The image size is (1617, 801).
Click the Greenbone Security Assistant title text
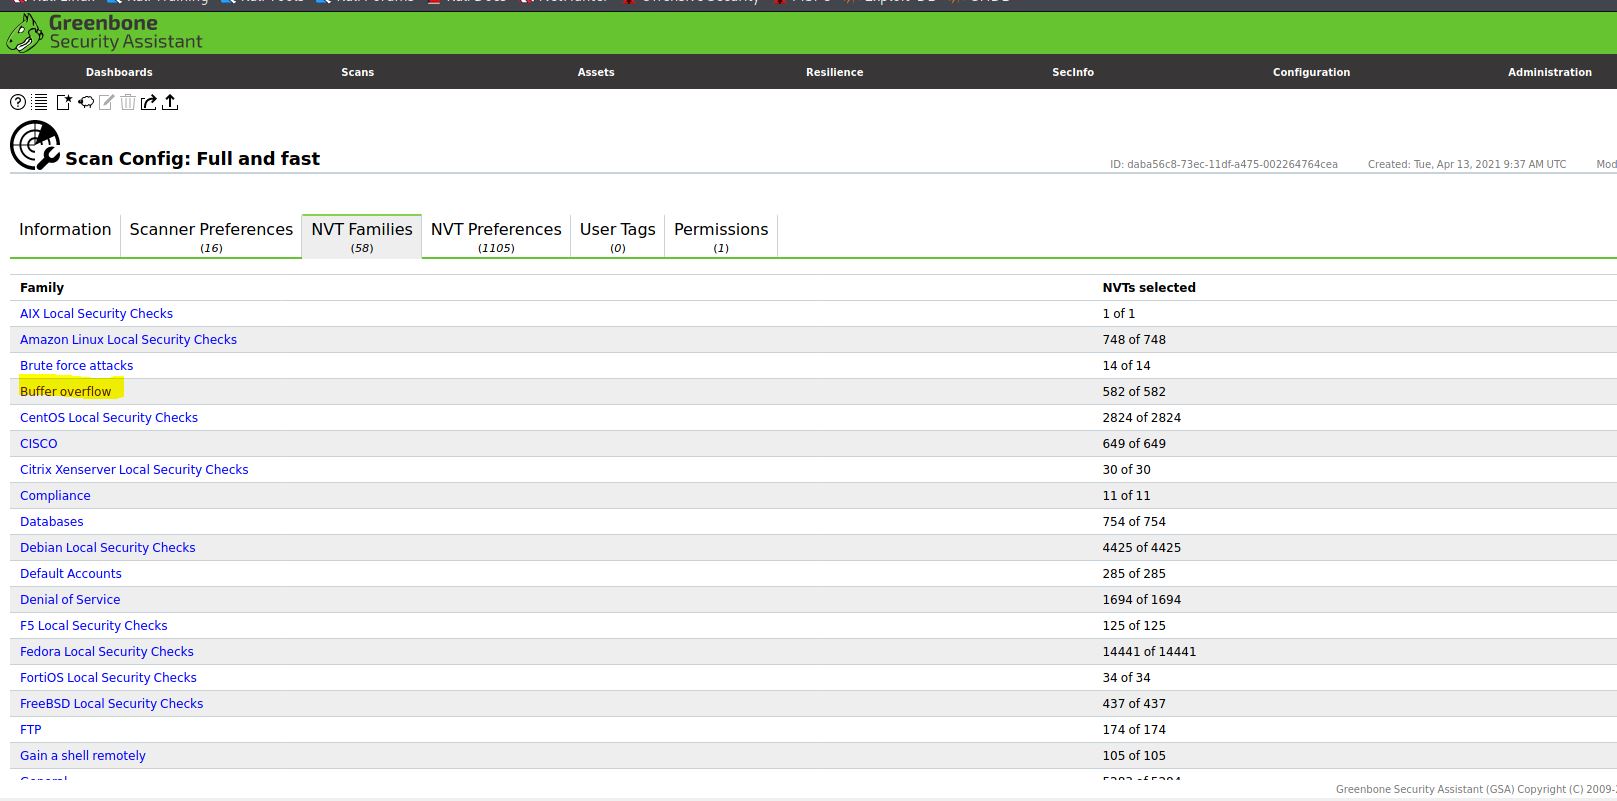(126, 32)
